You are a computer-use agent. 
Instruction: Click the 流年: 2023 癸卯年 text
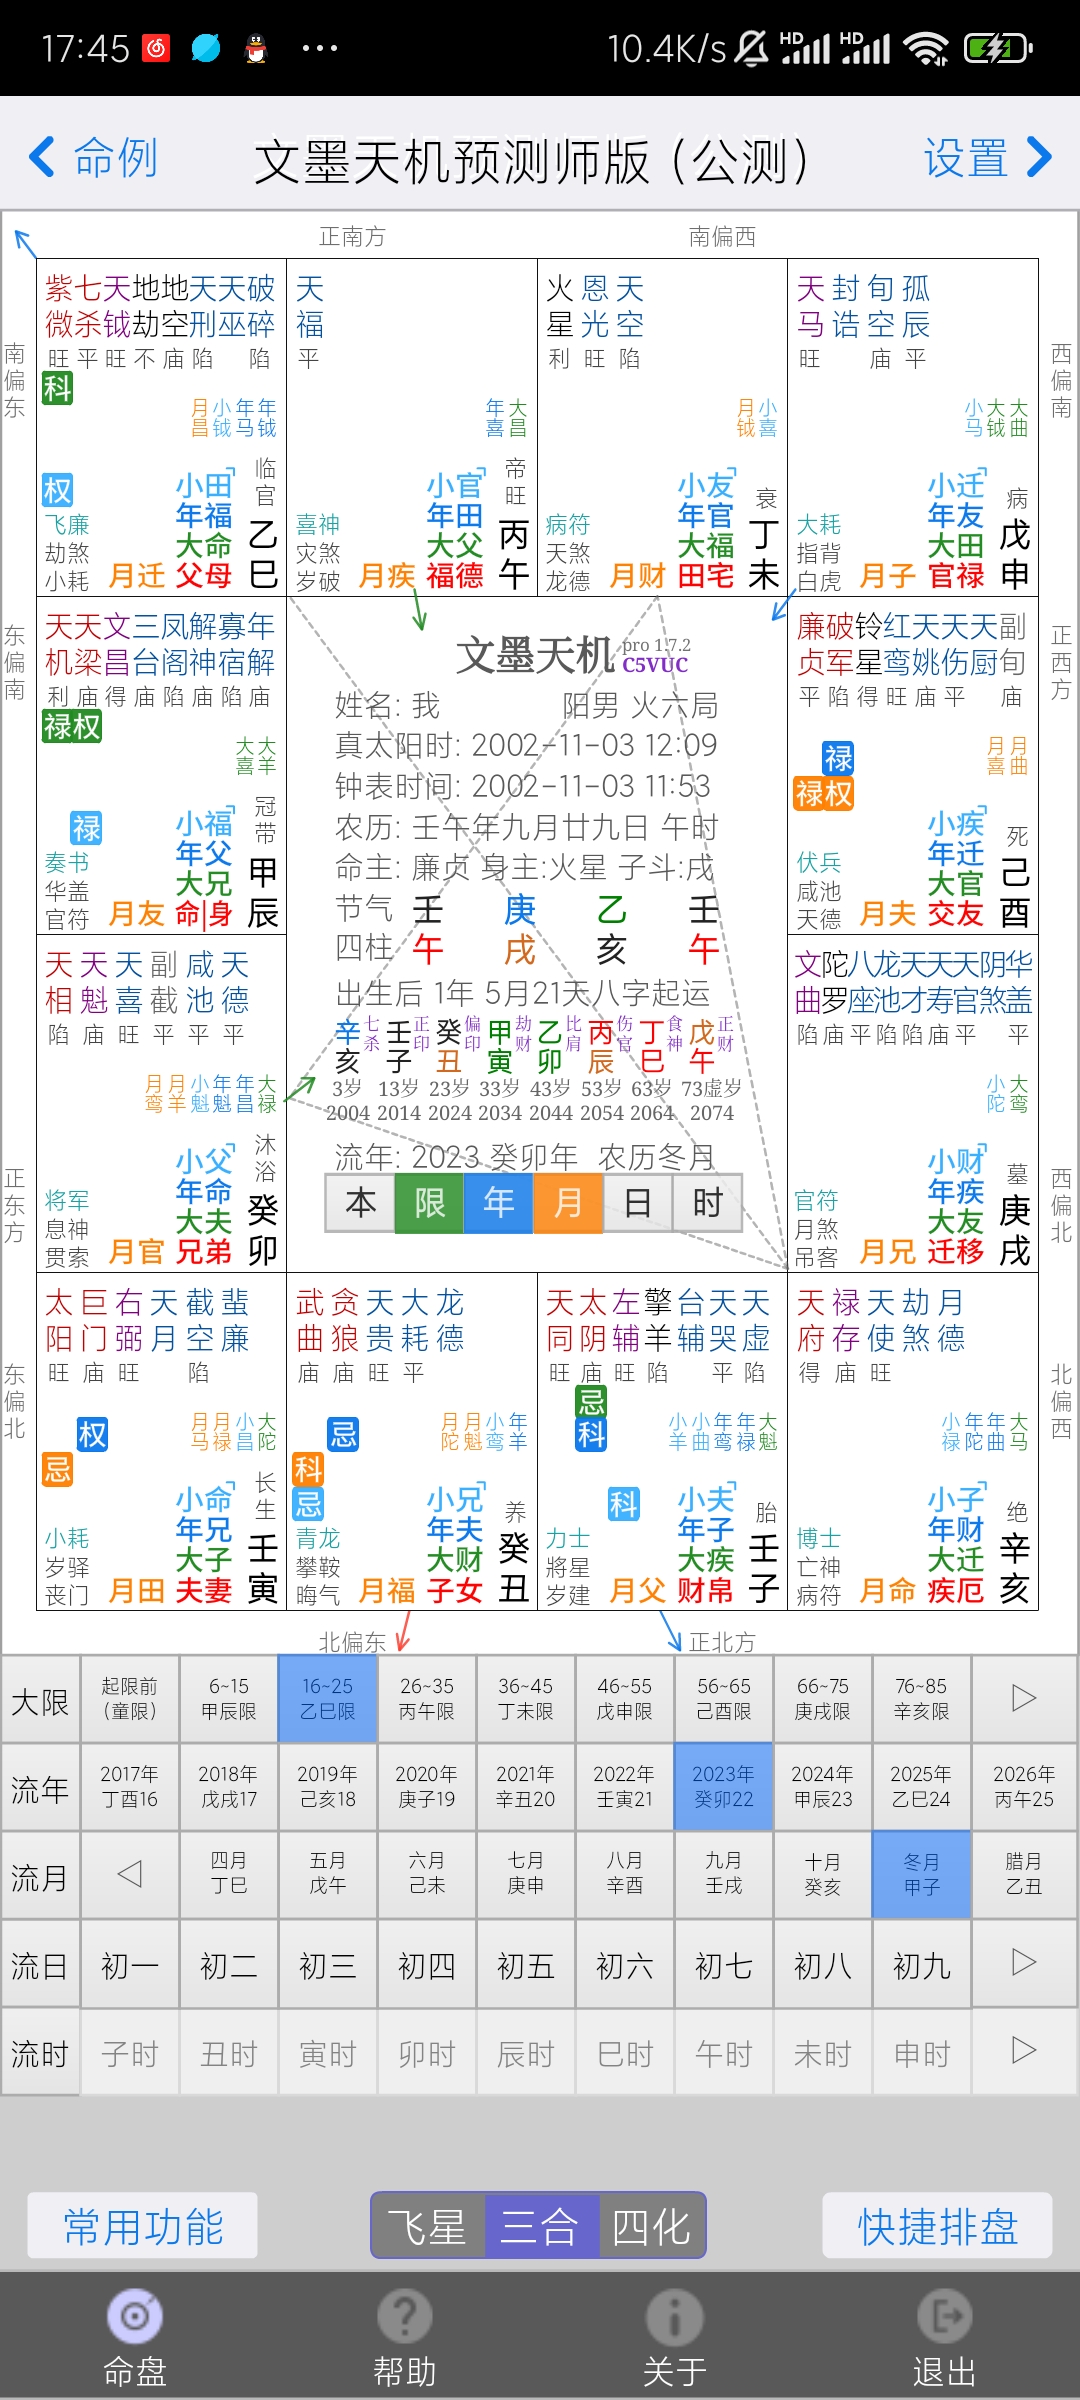[457, 1157]
